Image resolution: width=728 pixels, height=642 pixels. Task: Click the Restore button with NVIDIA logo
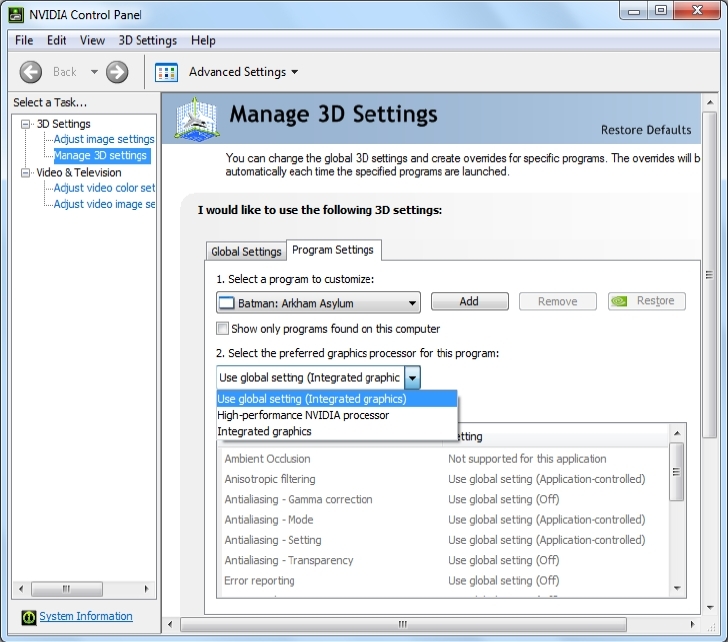tap(647, 301)
